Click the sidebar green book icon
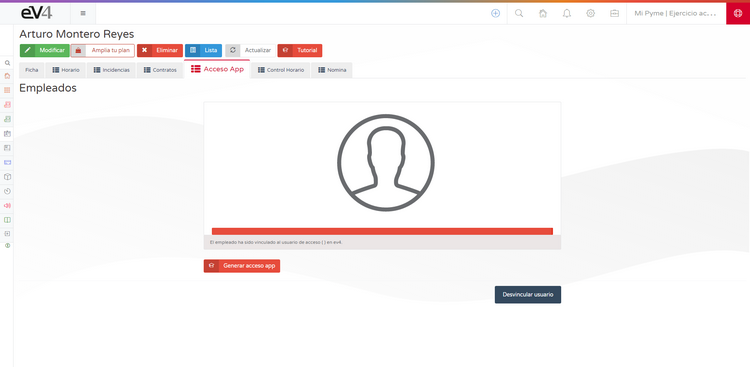Screen dimensions: 750x367 7,220
